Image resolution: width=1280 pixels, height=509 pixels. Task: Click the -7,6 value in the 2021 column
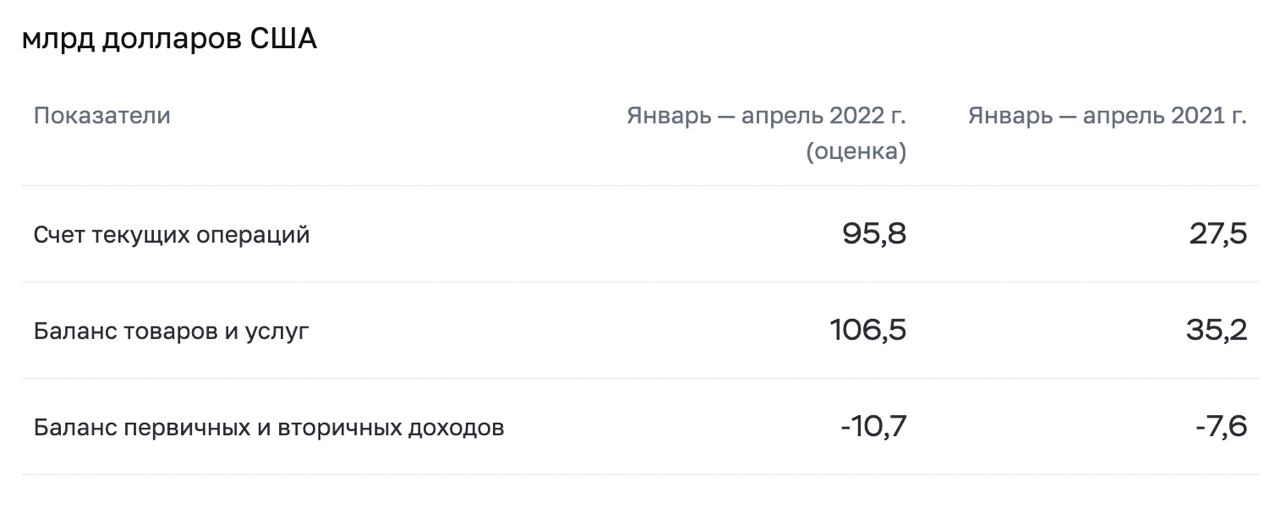[x=1221, y=427]
